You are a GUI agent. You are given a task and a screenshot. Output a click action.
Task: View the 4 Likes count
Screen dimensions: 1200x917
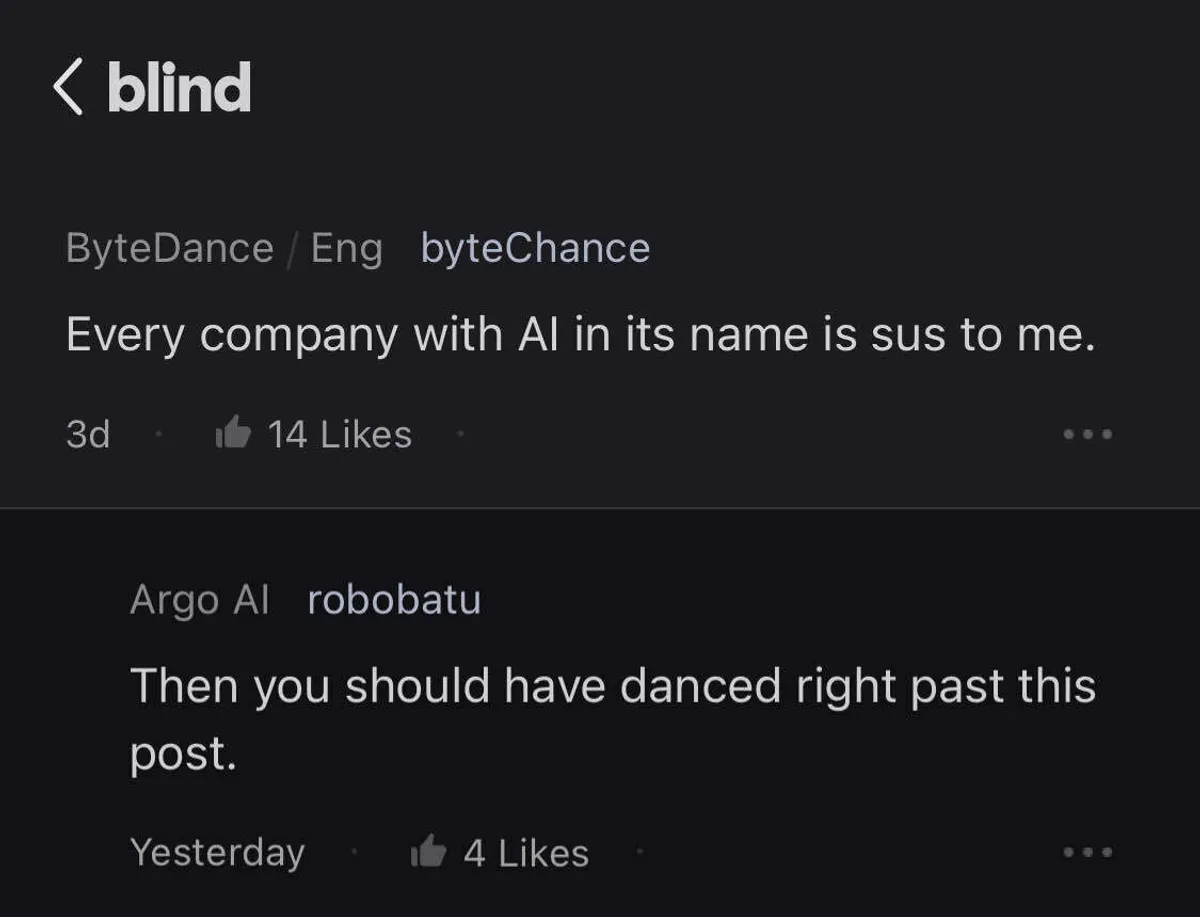[526, 853]
